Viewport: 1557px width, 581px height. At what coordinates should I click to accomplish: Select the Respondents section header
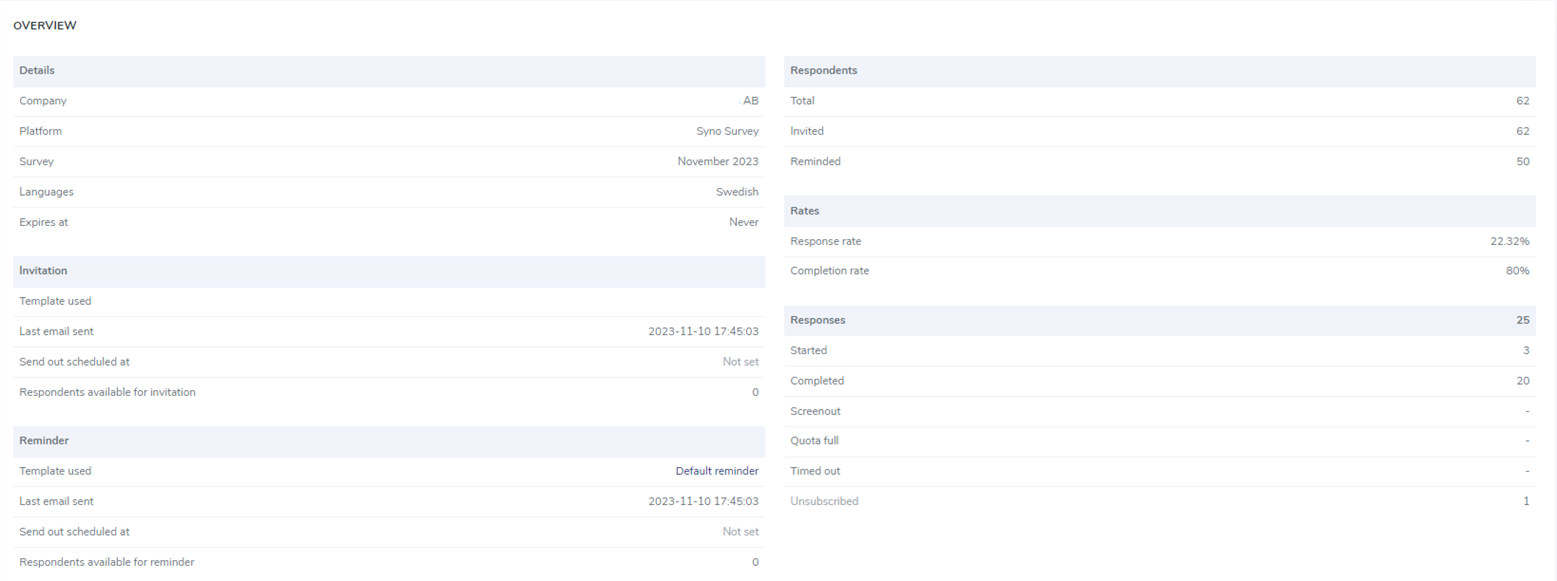(1160, 71)
